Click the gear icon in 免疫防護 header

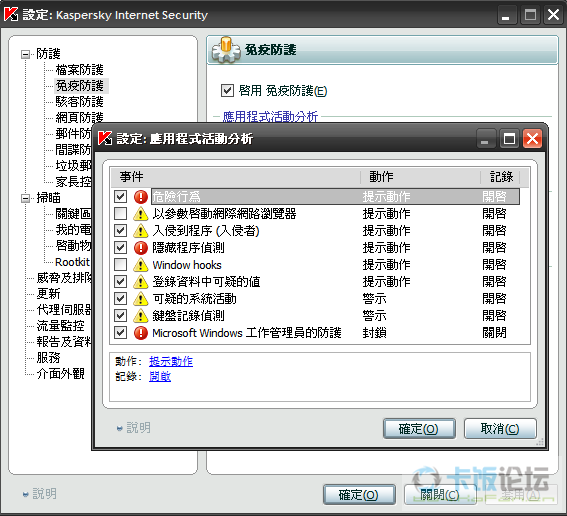[x=226, y=50]
